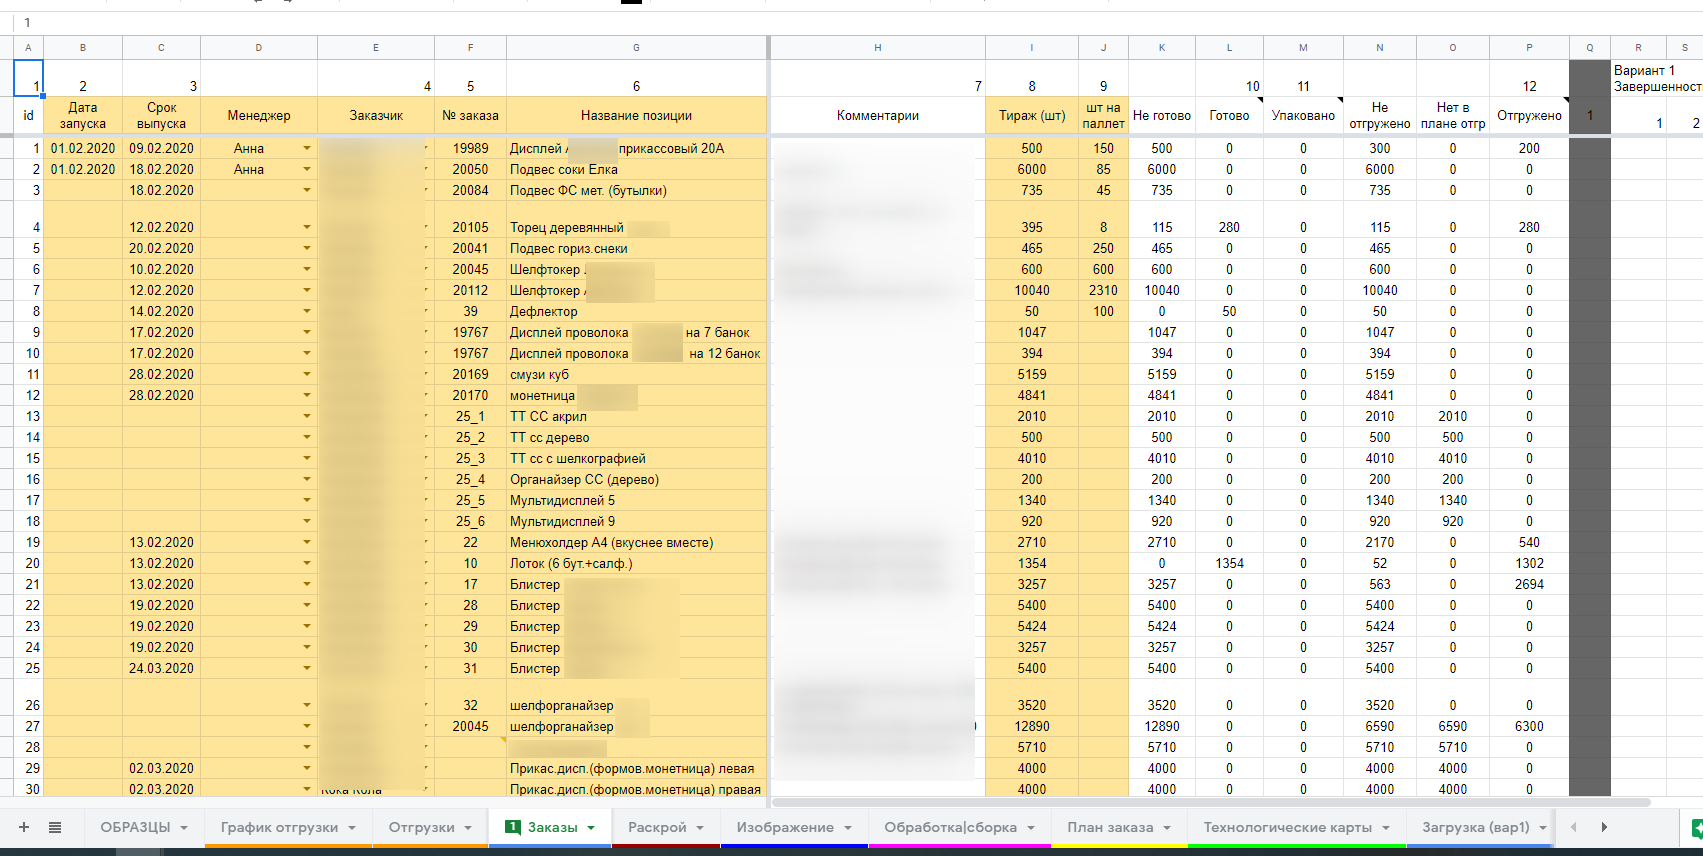Screen dimensions: 1703x856
Task: Select the Дата запуска header cell
Action: click(83, 115)
